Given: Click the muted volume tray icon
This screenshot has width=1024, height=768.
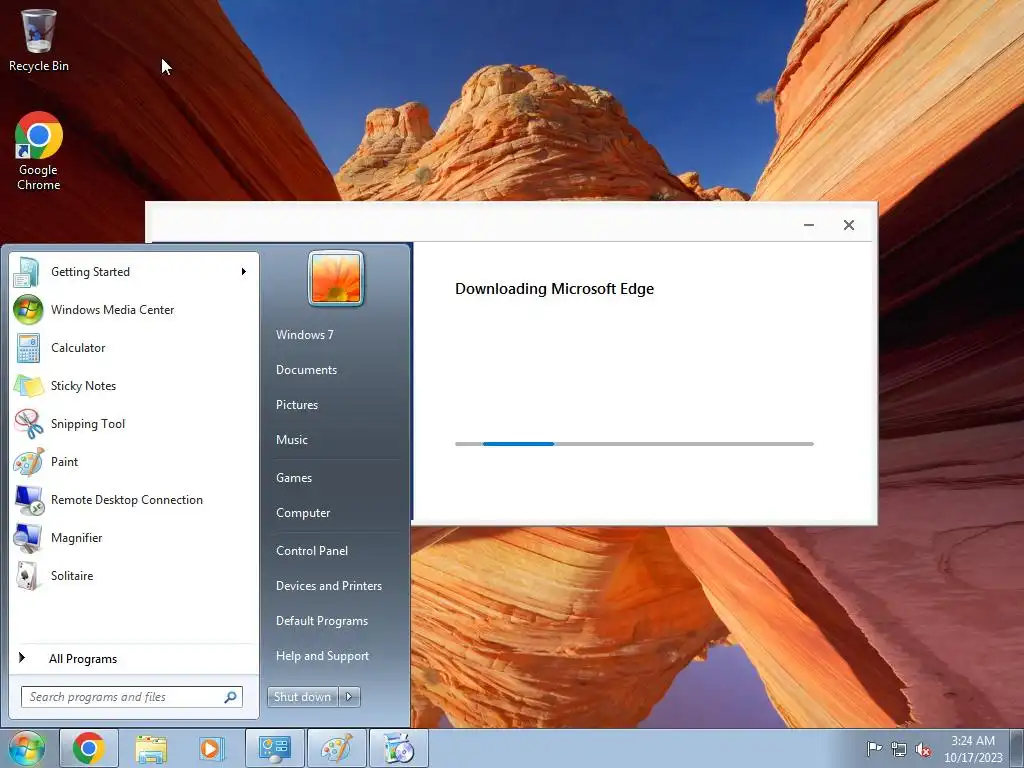Looking at the screenshot, I should (x=923, y=749).
